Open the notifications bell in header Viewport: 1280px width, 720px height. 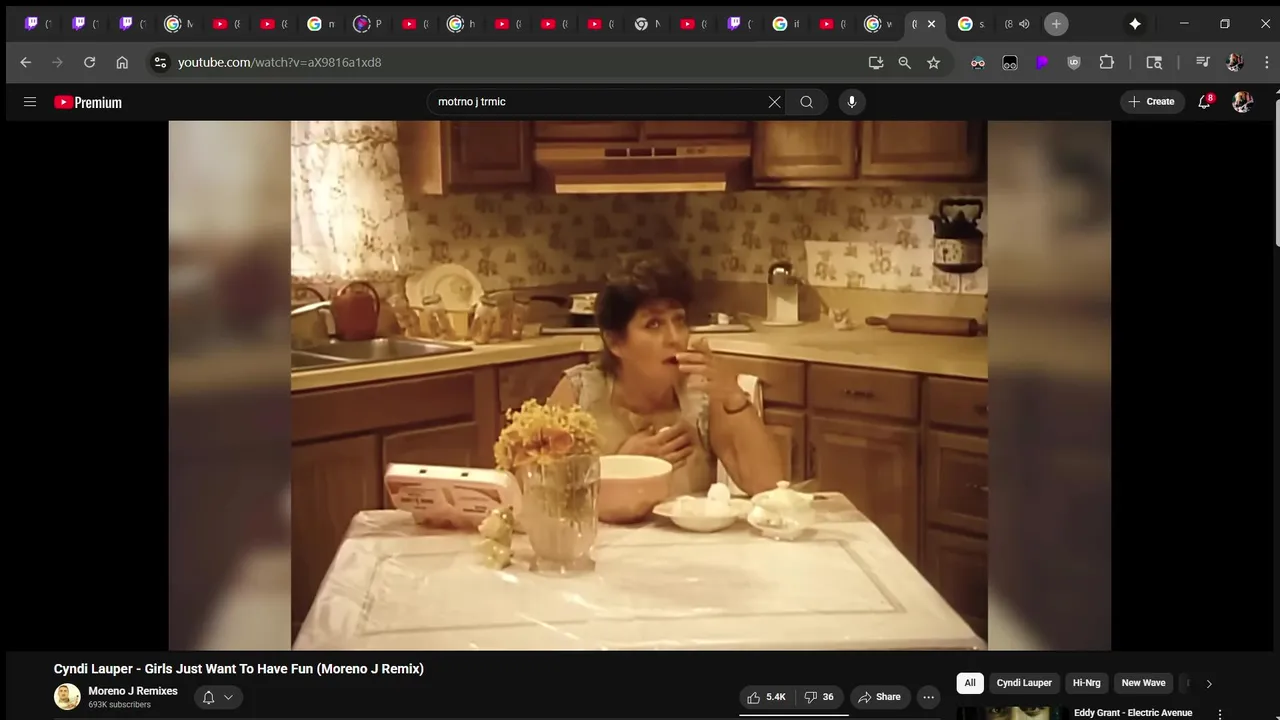1205,102
